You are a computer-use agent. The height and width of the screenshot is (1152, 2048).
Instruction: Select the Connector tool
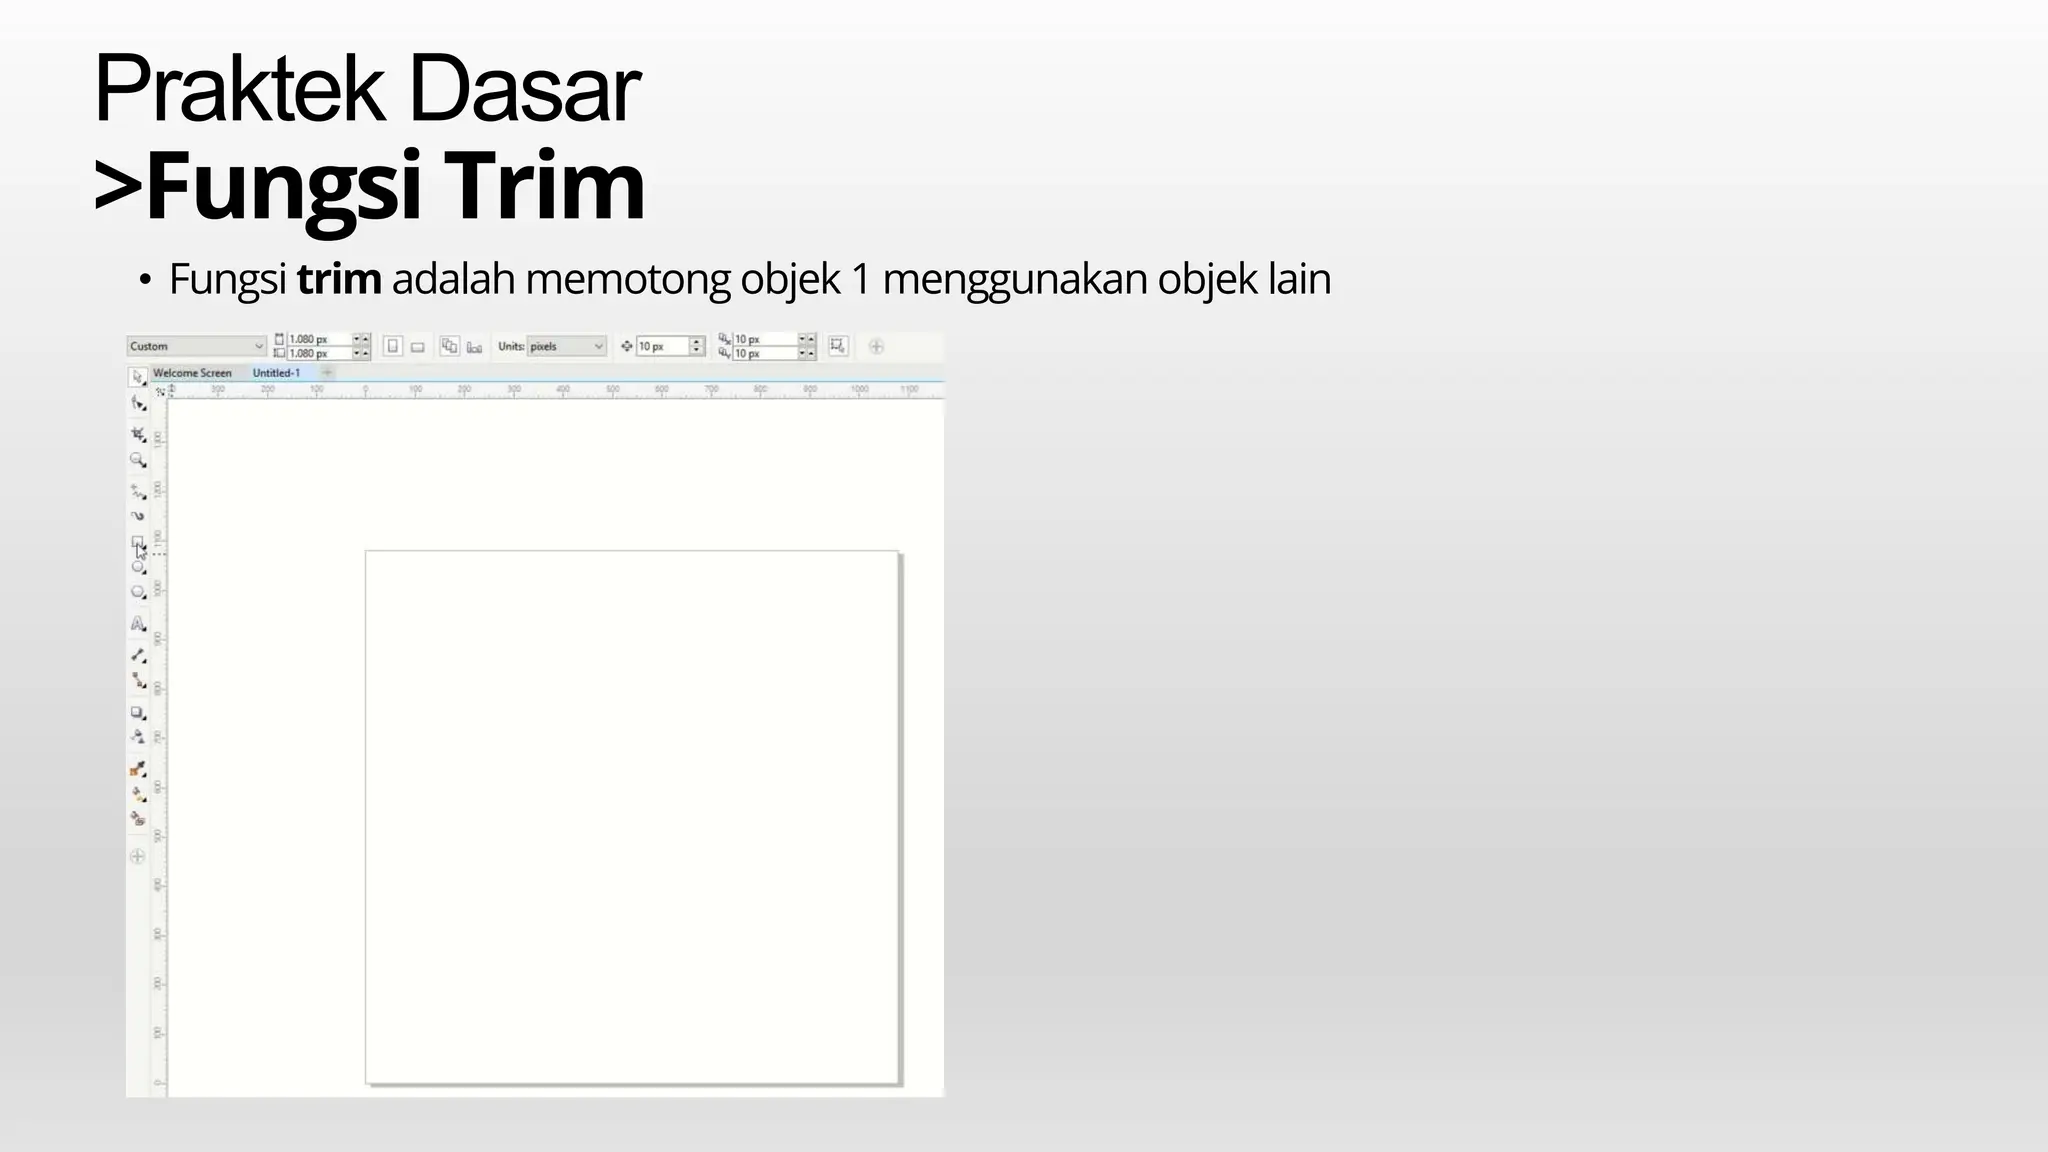138,680
